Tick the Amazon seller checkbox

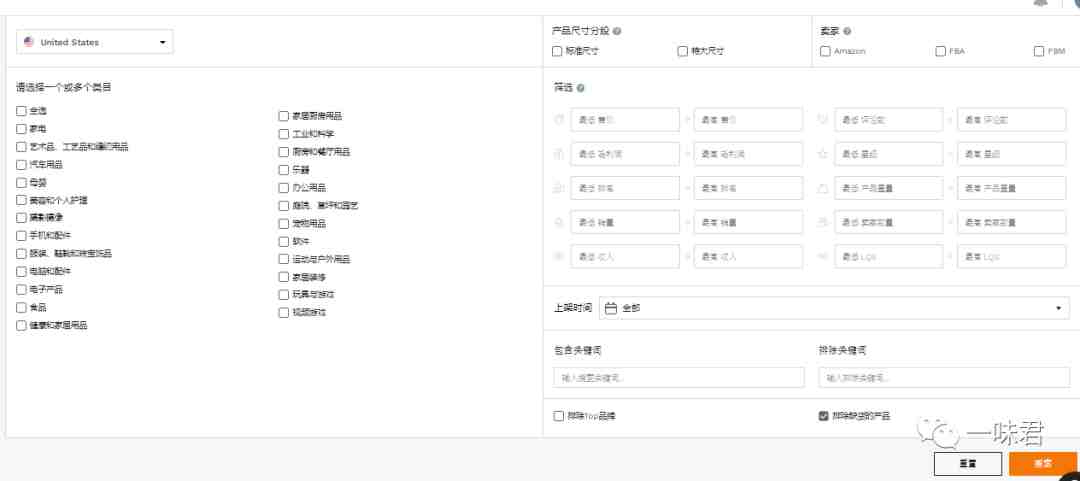click(825, 51)
